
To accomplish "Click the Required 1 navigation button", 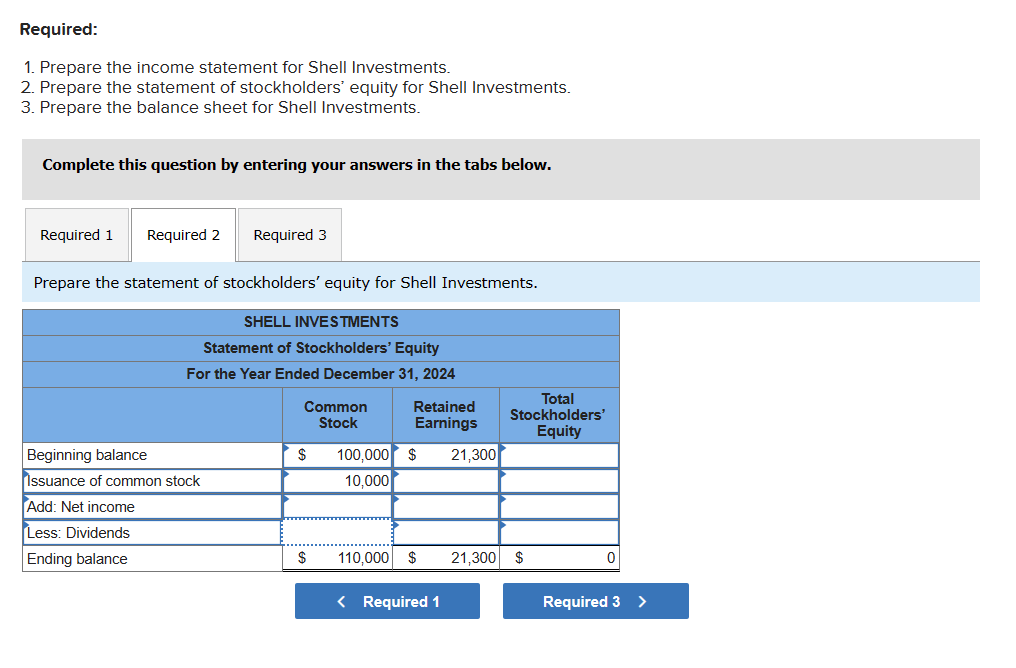I will pos(387,600).
